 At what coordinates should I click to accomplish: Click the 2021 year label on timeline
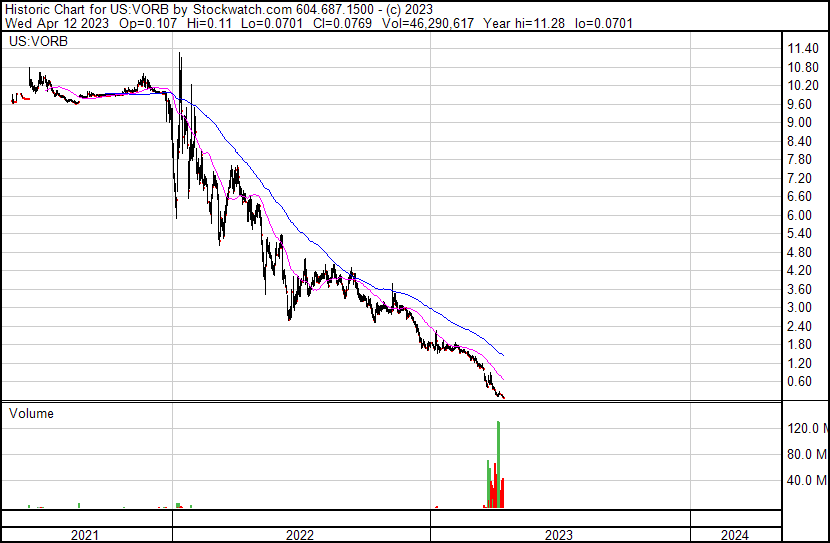point(86,535)
